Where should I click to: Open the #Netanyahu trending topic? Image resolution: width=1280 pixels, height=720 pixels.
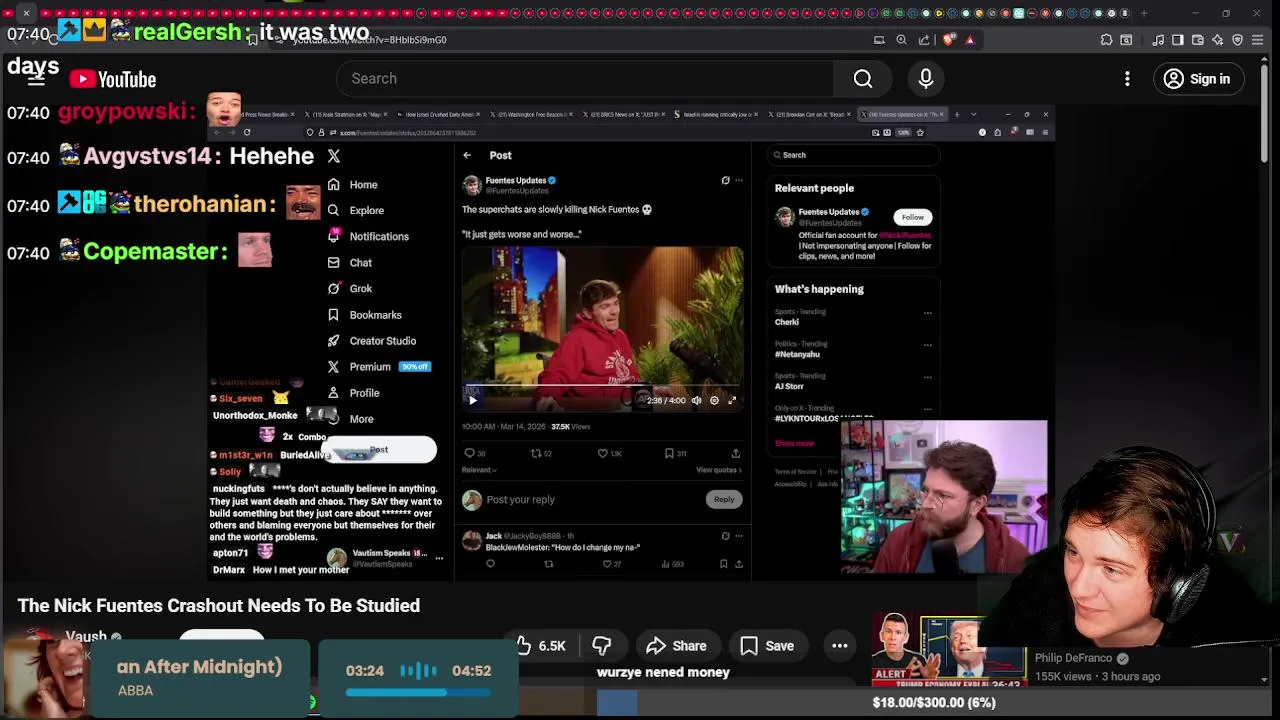tap(797, 354)
